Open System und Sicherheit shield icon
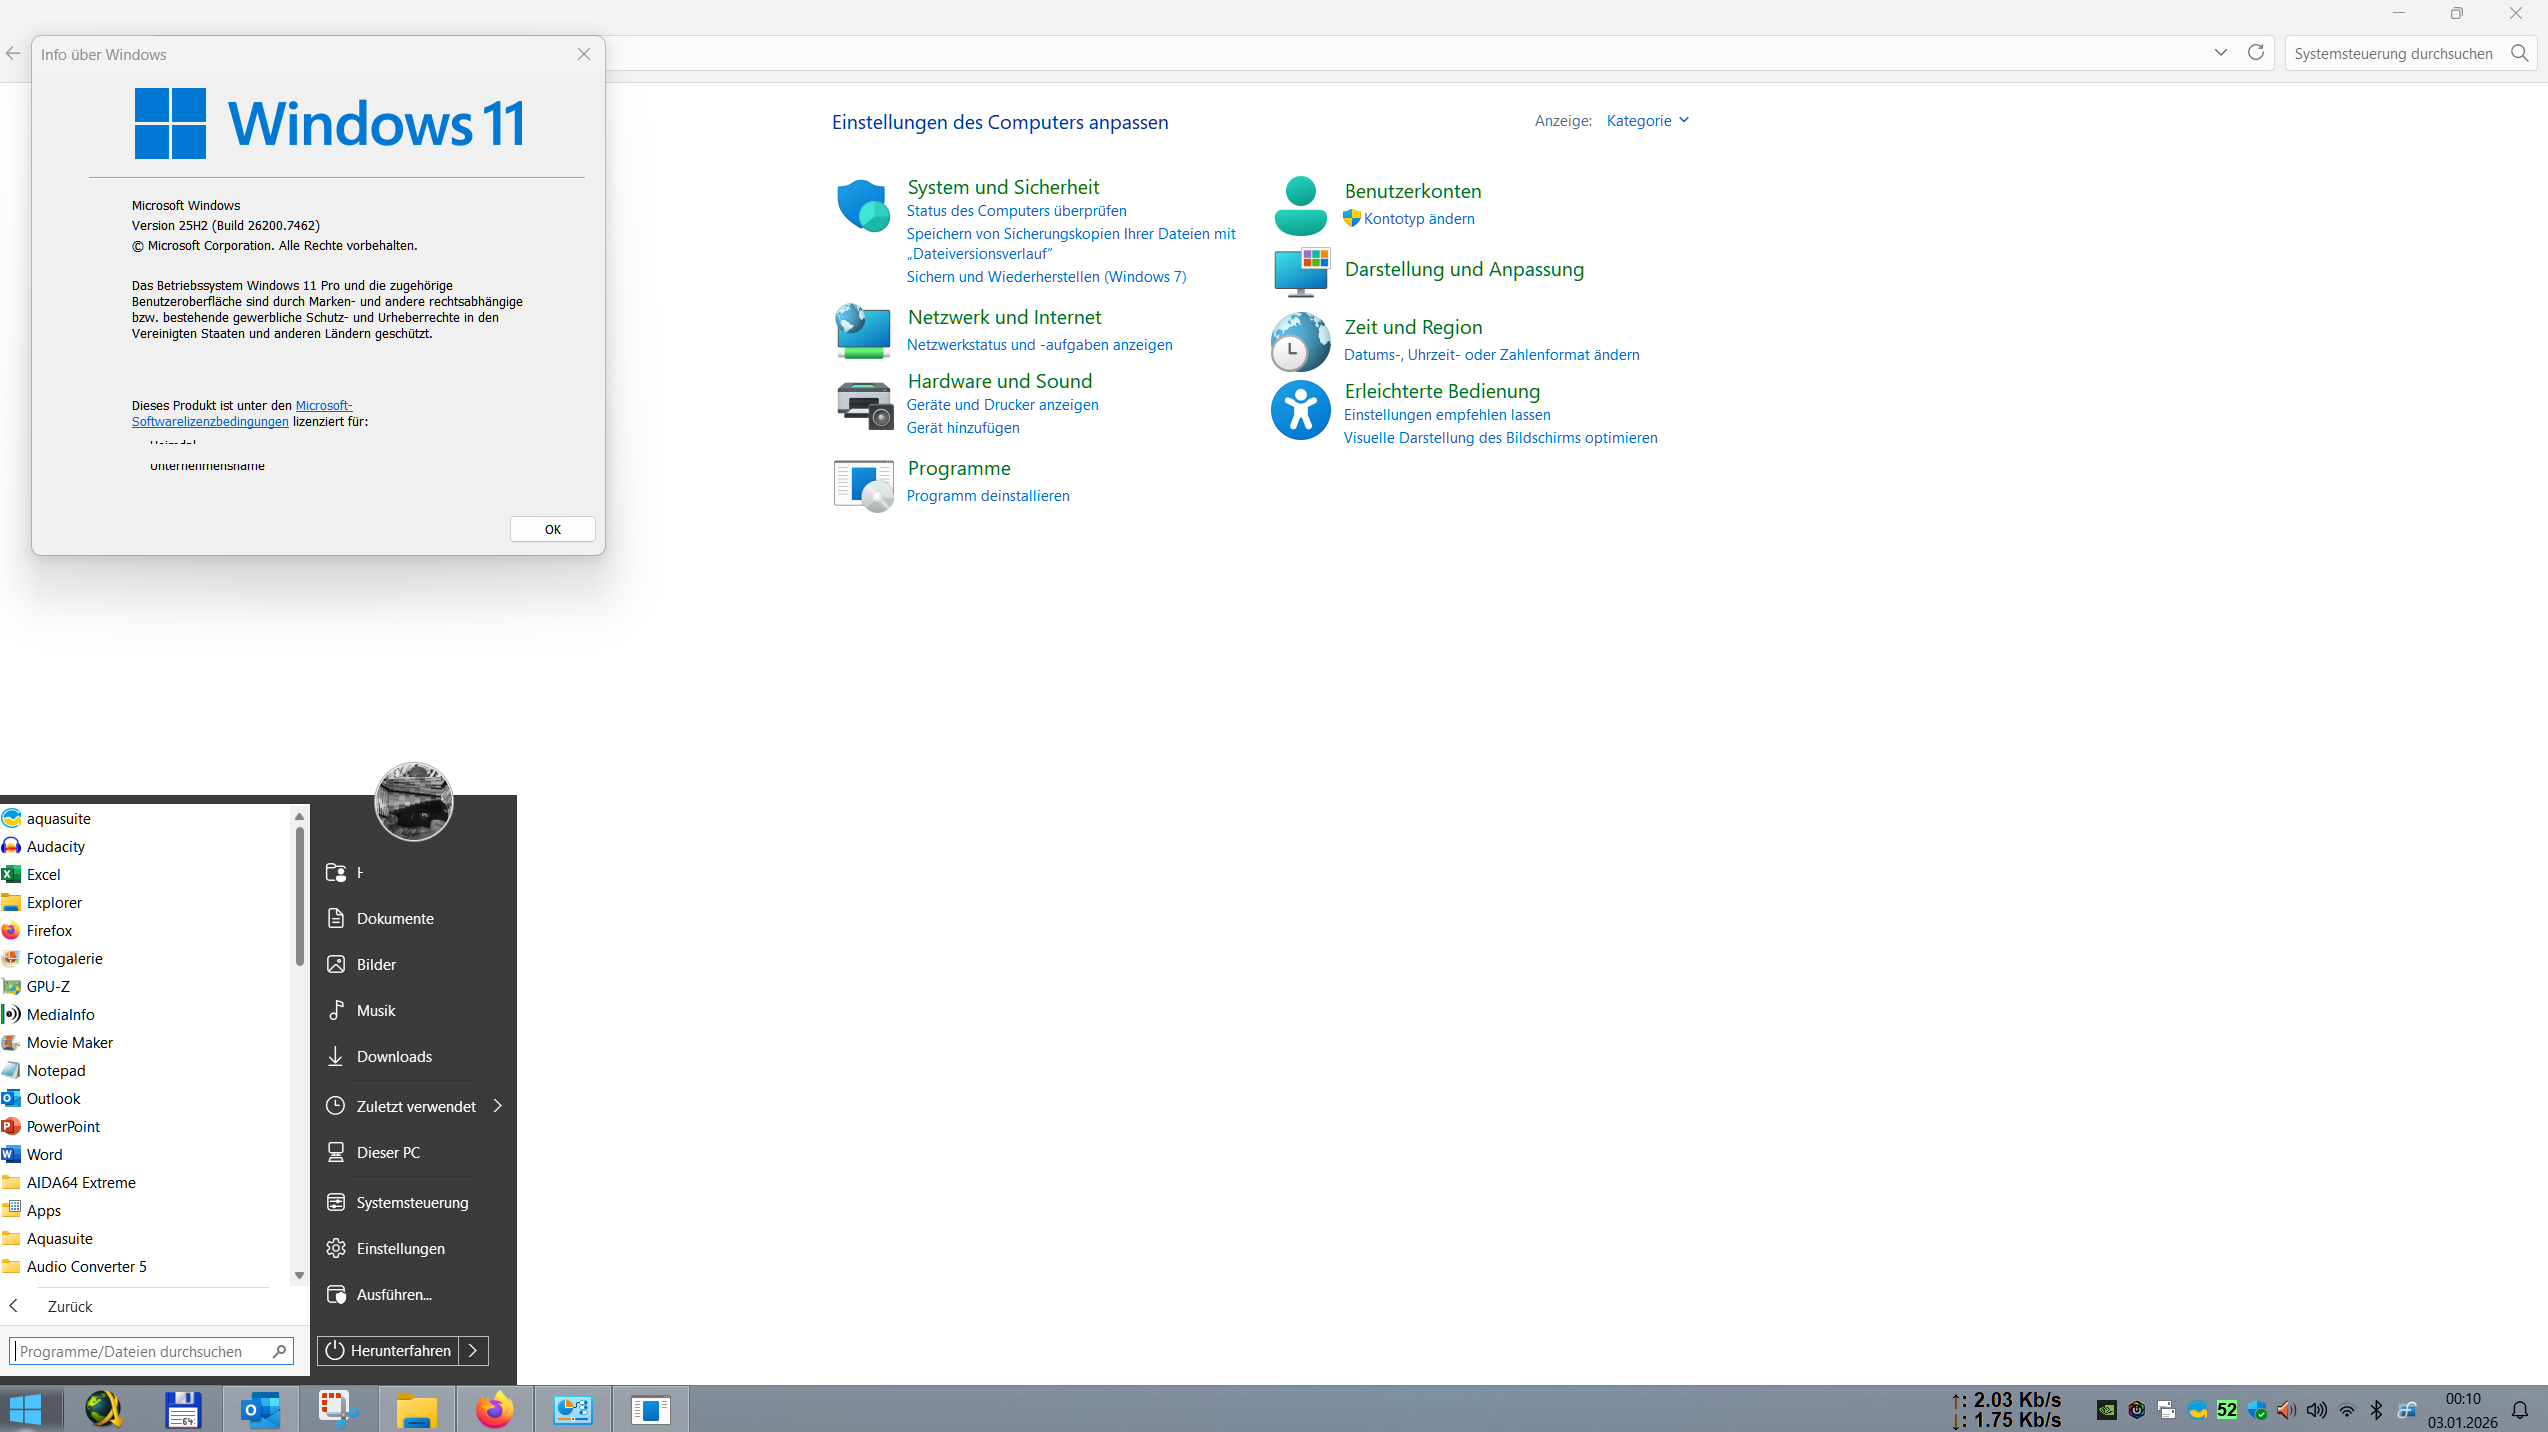2548x1432 pixels. pyautogui.click(x=862, y=207)
